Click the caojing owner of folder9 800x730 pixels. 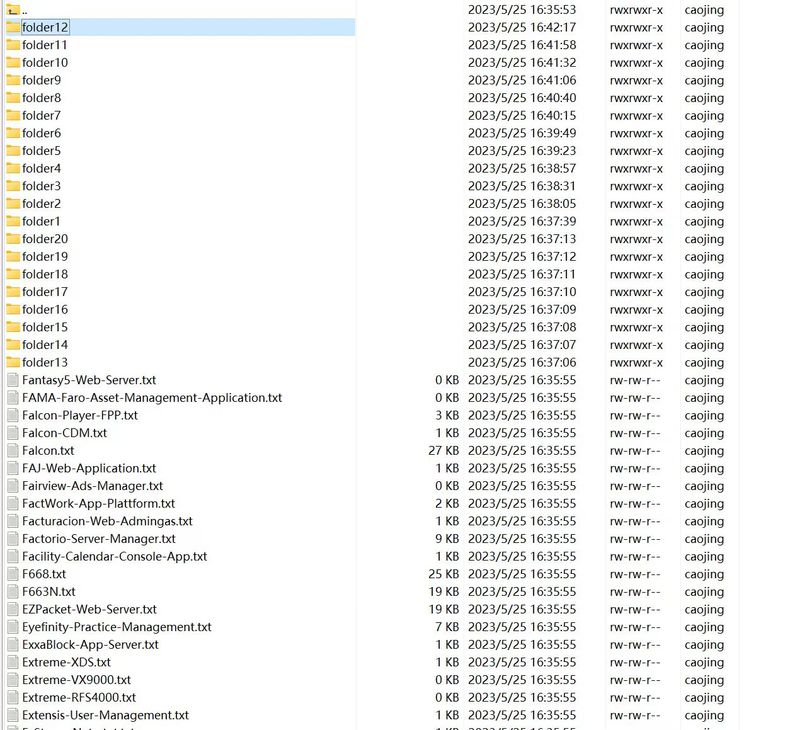pos(704,81)
